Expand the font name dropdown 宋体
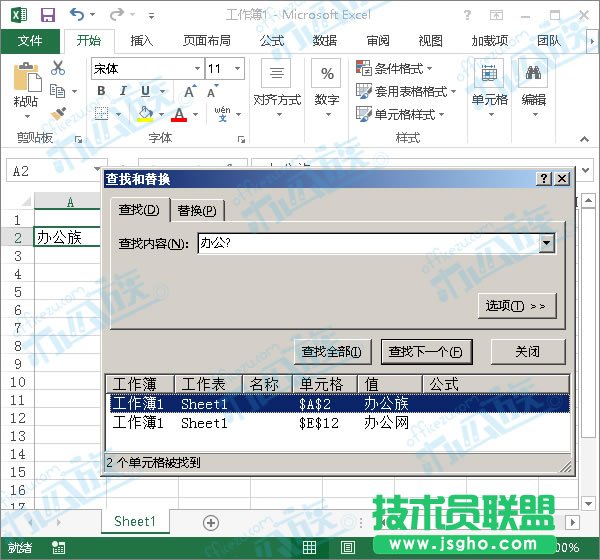 (197, 69)
